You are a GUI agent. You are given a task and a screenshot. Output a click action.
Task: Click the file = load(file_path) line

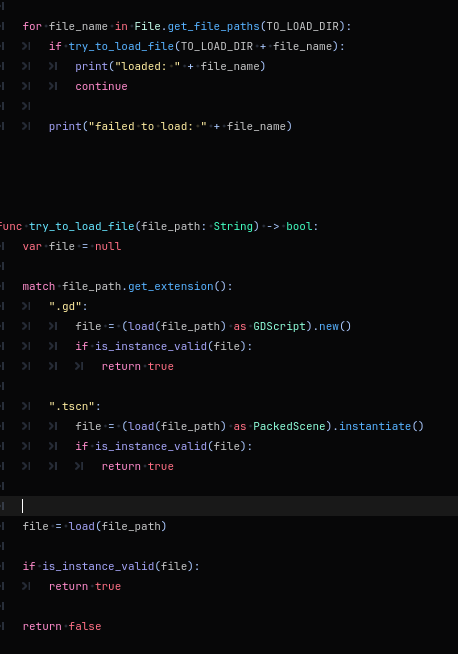95,526
